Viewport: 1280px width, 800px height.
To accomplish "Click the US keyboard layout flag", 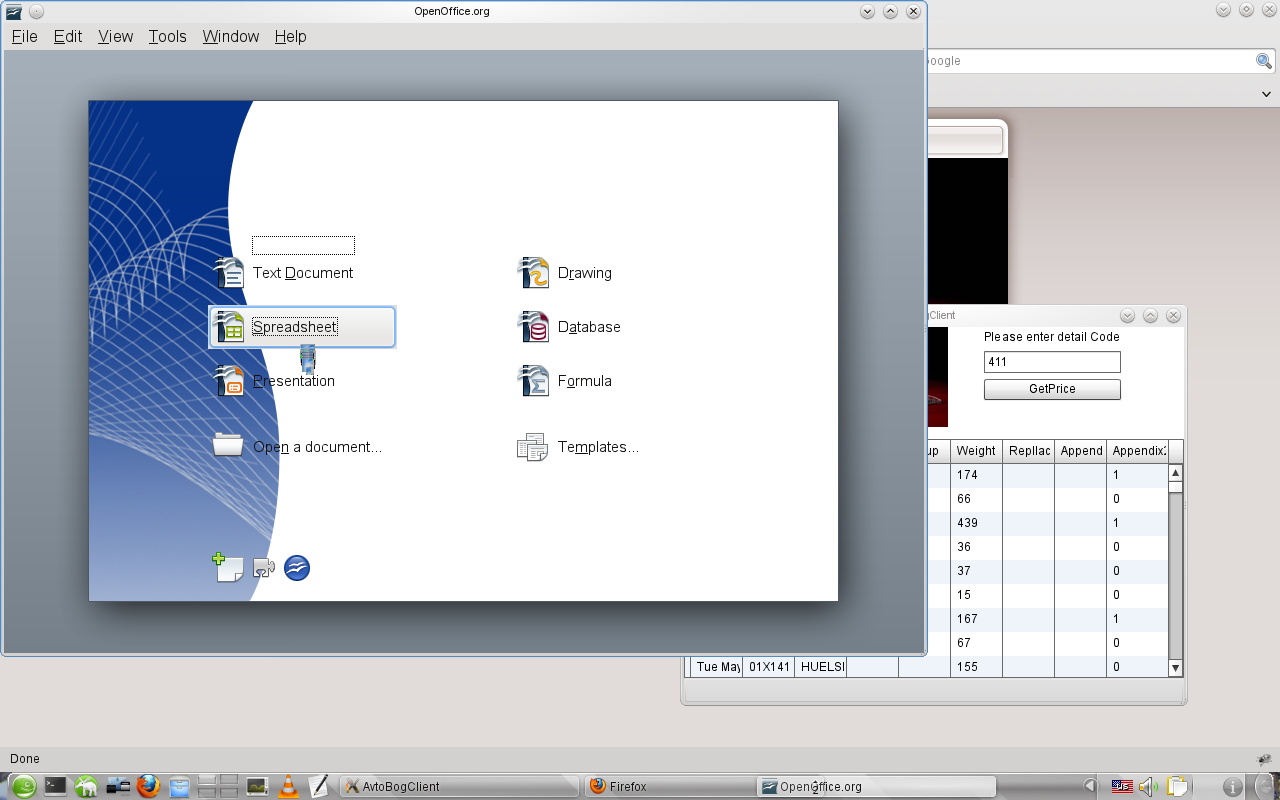I will (x=1122, y=787).
